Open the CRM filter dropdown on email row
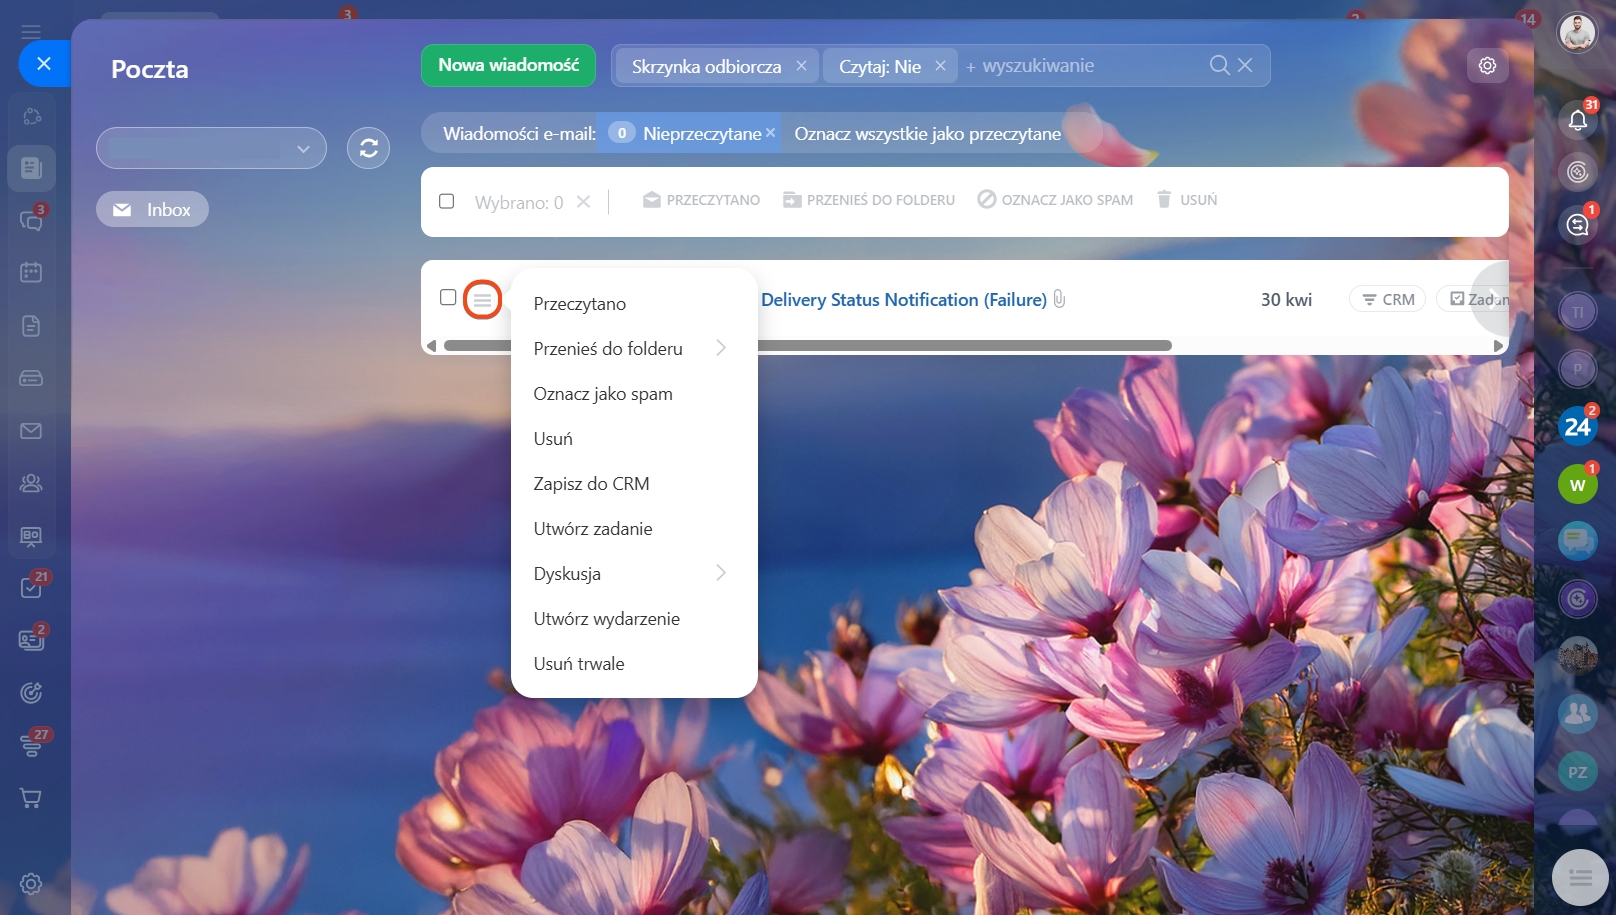1616x915 pixels. 1387,299
